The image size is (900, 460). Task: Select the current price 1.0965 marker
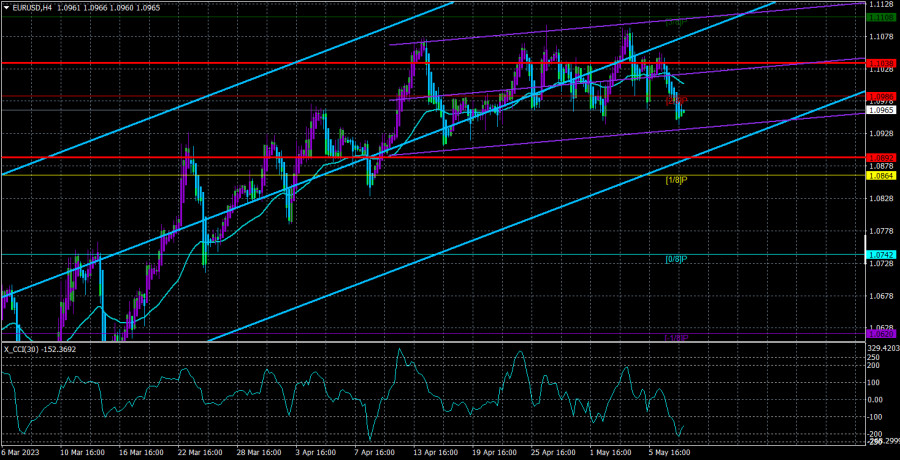(881, 110)
